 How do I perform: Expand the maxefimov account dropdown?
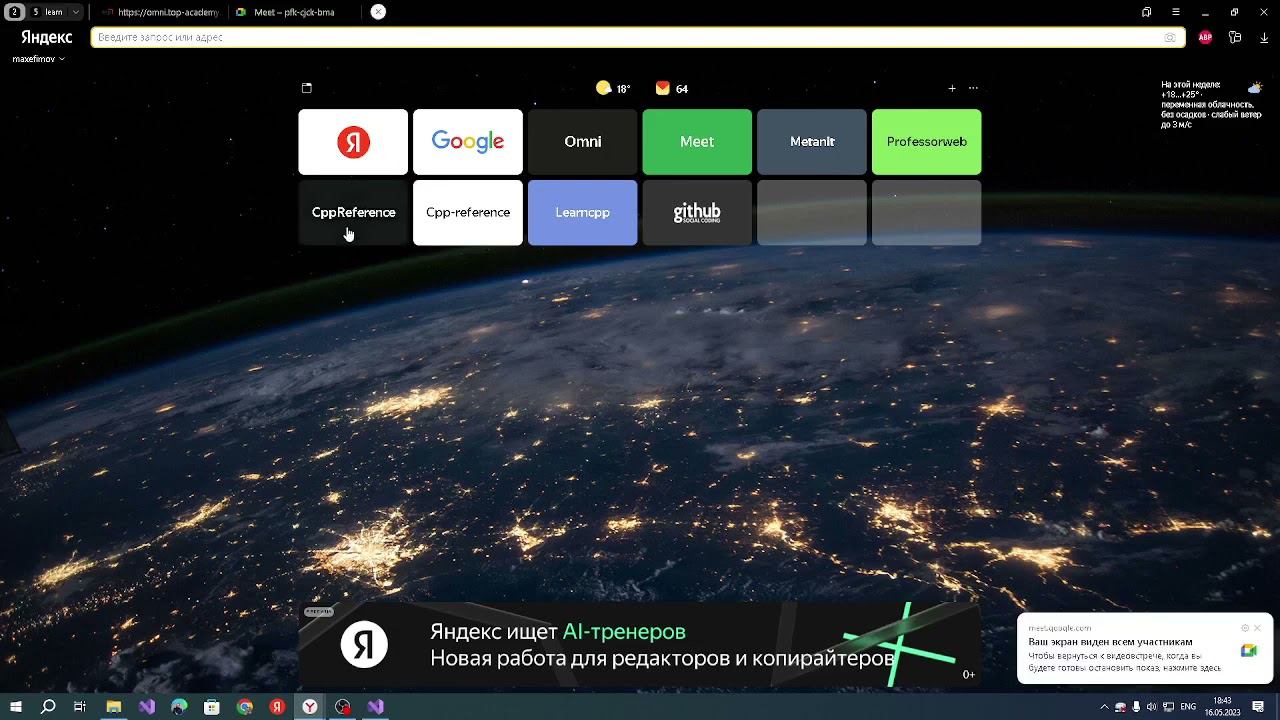point(39,59)
